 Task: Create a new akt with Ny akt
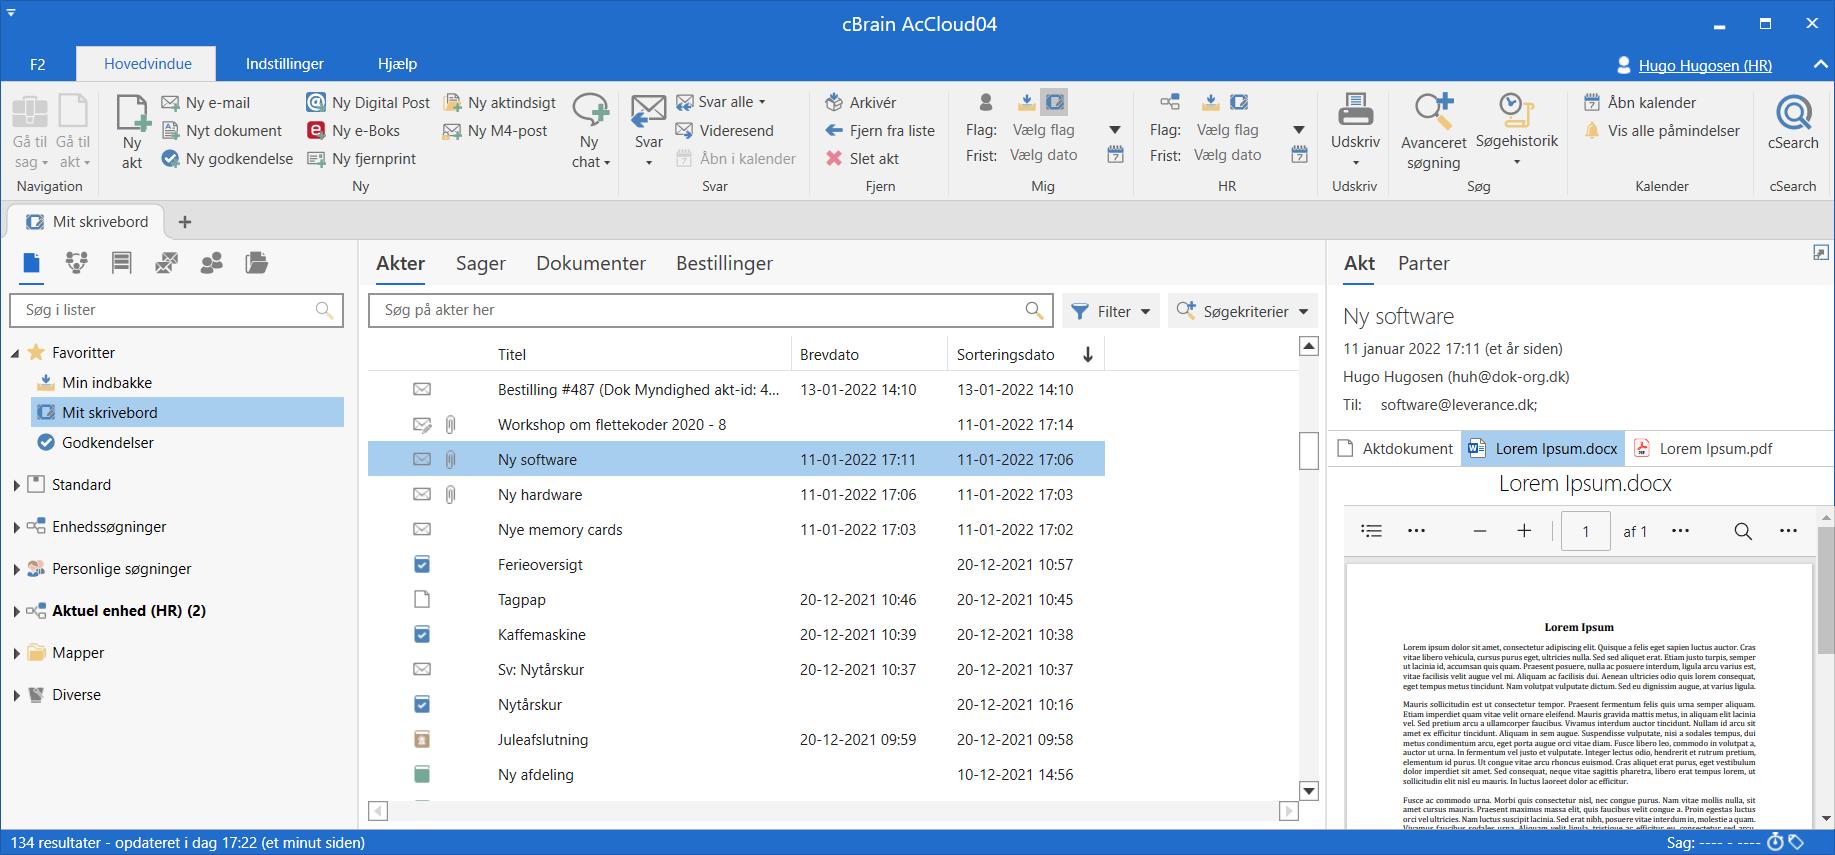[x=132, y=131]
